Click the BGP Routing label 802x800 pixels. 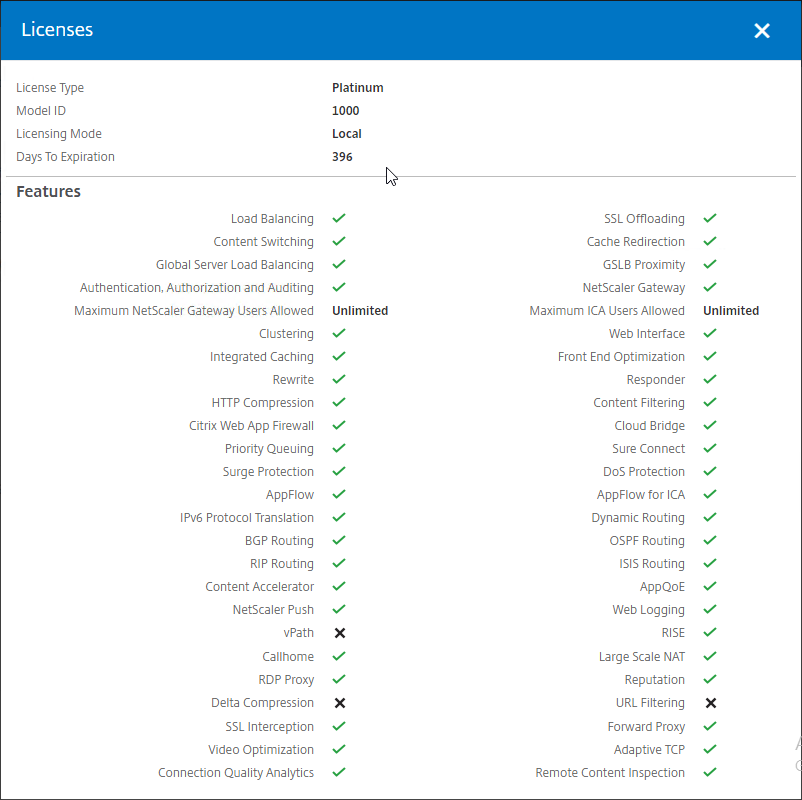click(x=279, y=541)
